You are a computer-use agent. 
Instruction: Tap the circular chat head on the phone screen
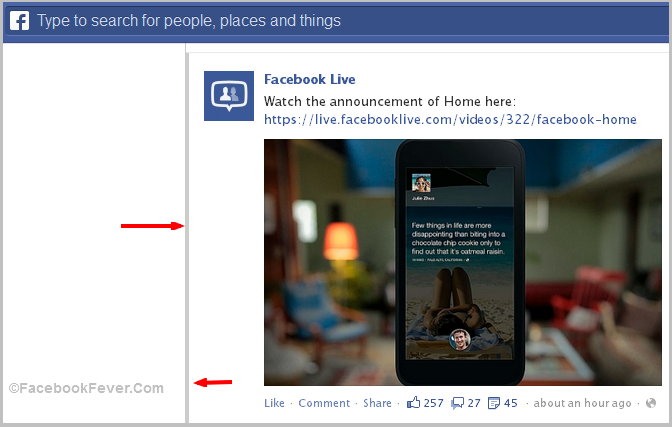[459, 340]
